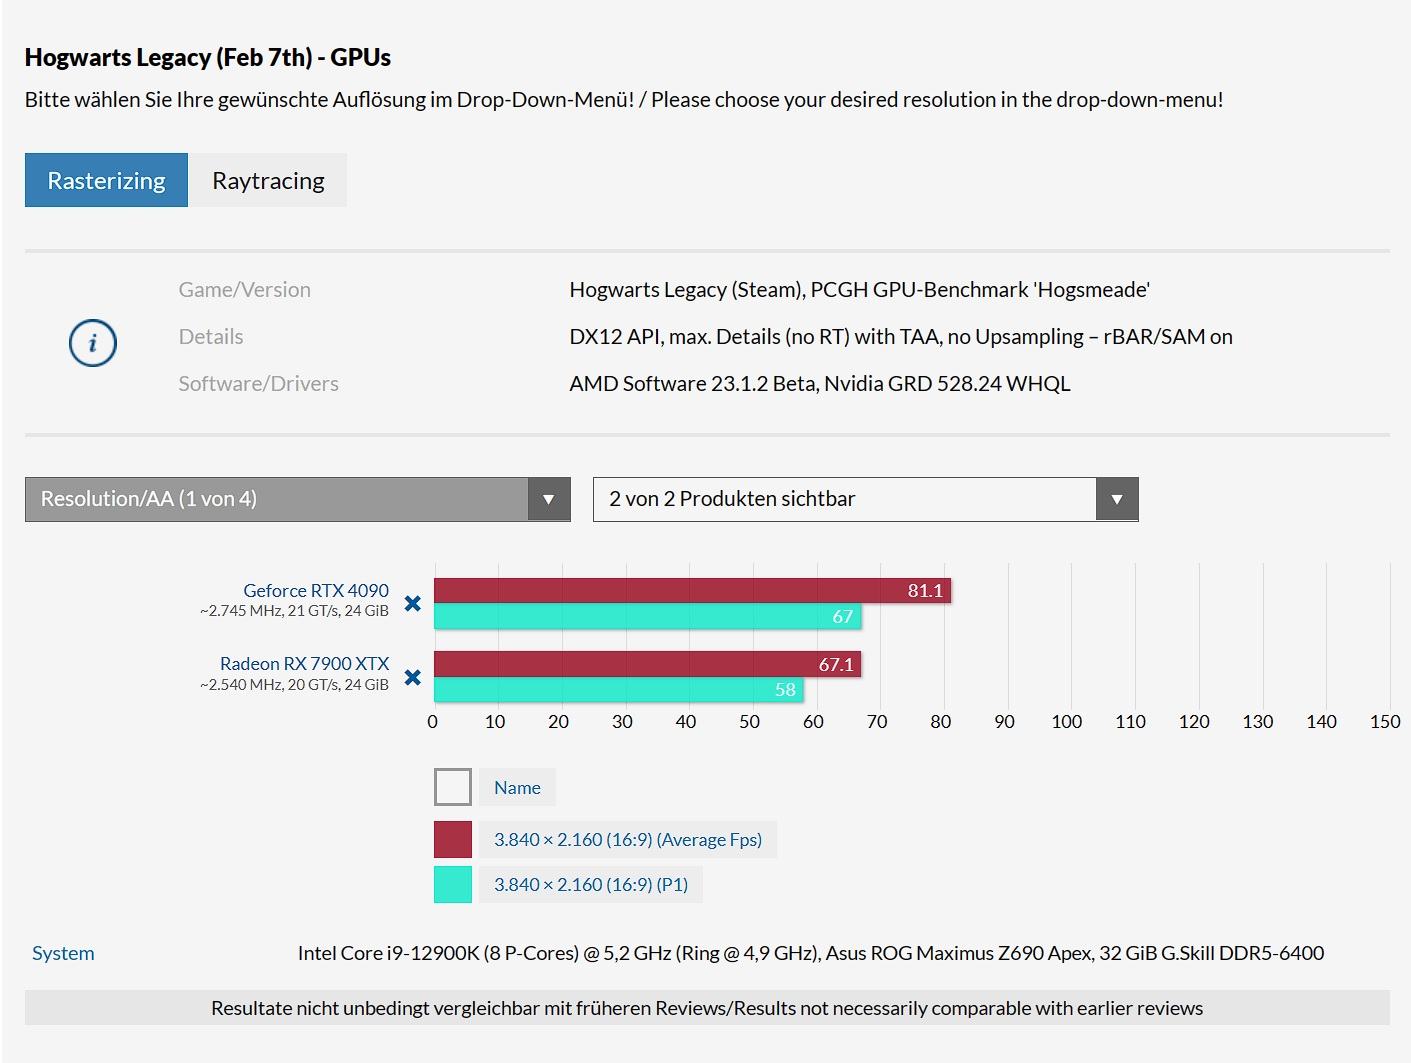This screenshot has height=1063, width=1411.
Task: Expand the Produkten sichtbar dropdown arrow
Action: 1116,499
